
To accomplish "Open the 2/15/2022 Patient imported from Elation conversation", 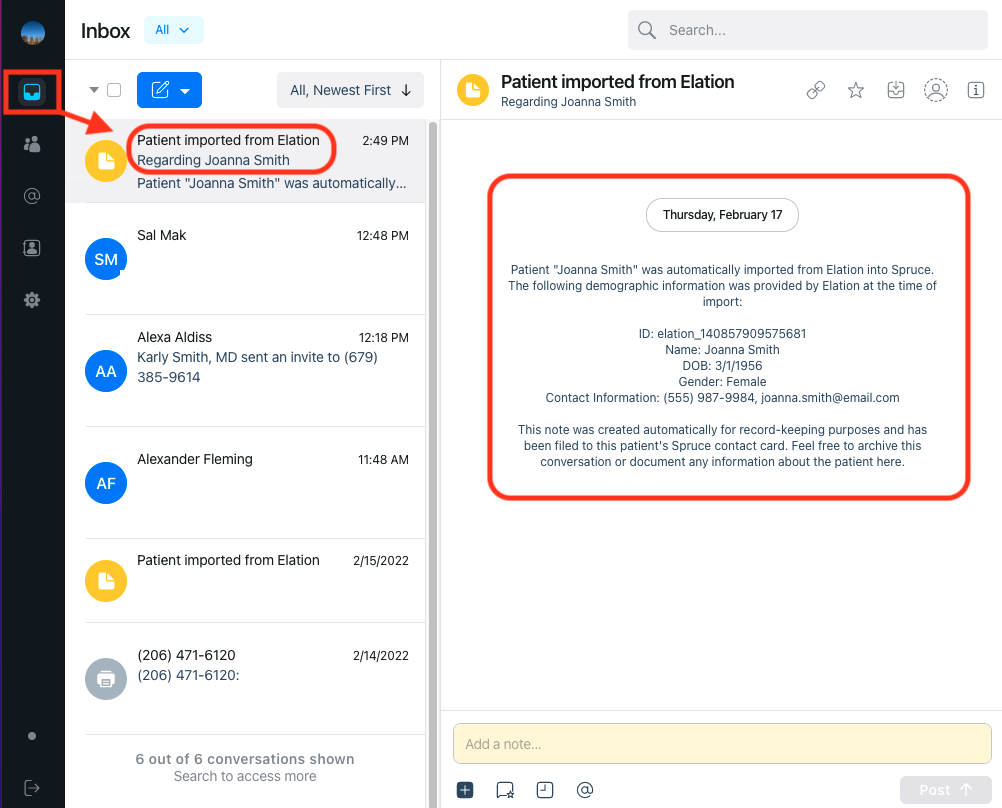I will tap(246, 580).
